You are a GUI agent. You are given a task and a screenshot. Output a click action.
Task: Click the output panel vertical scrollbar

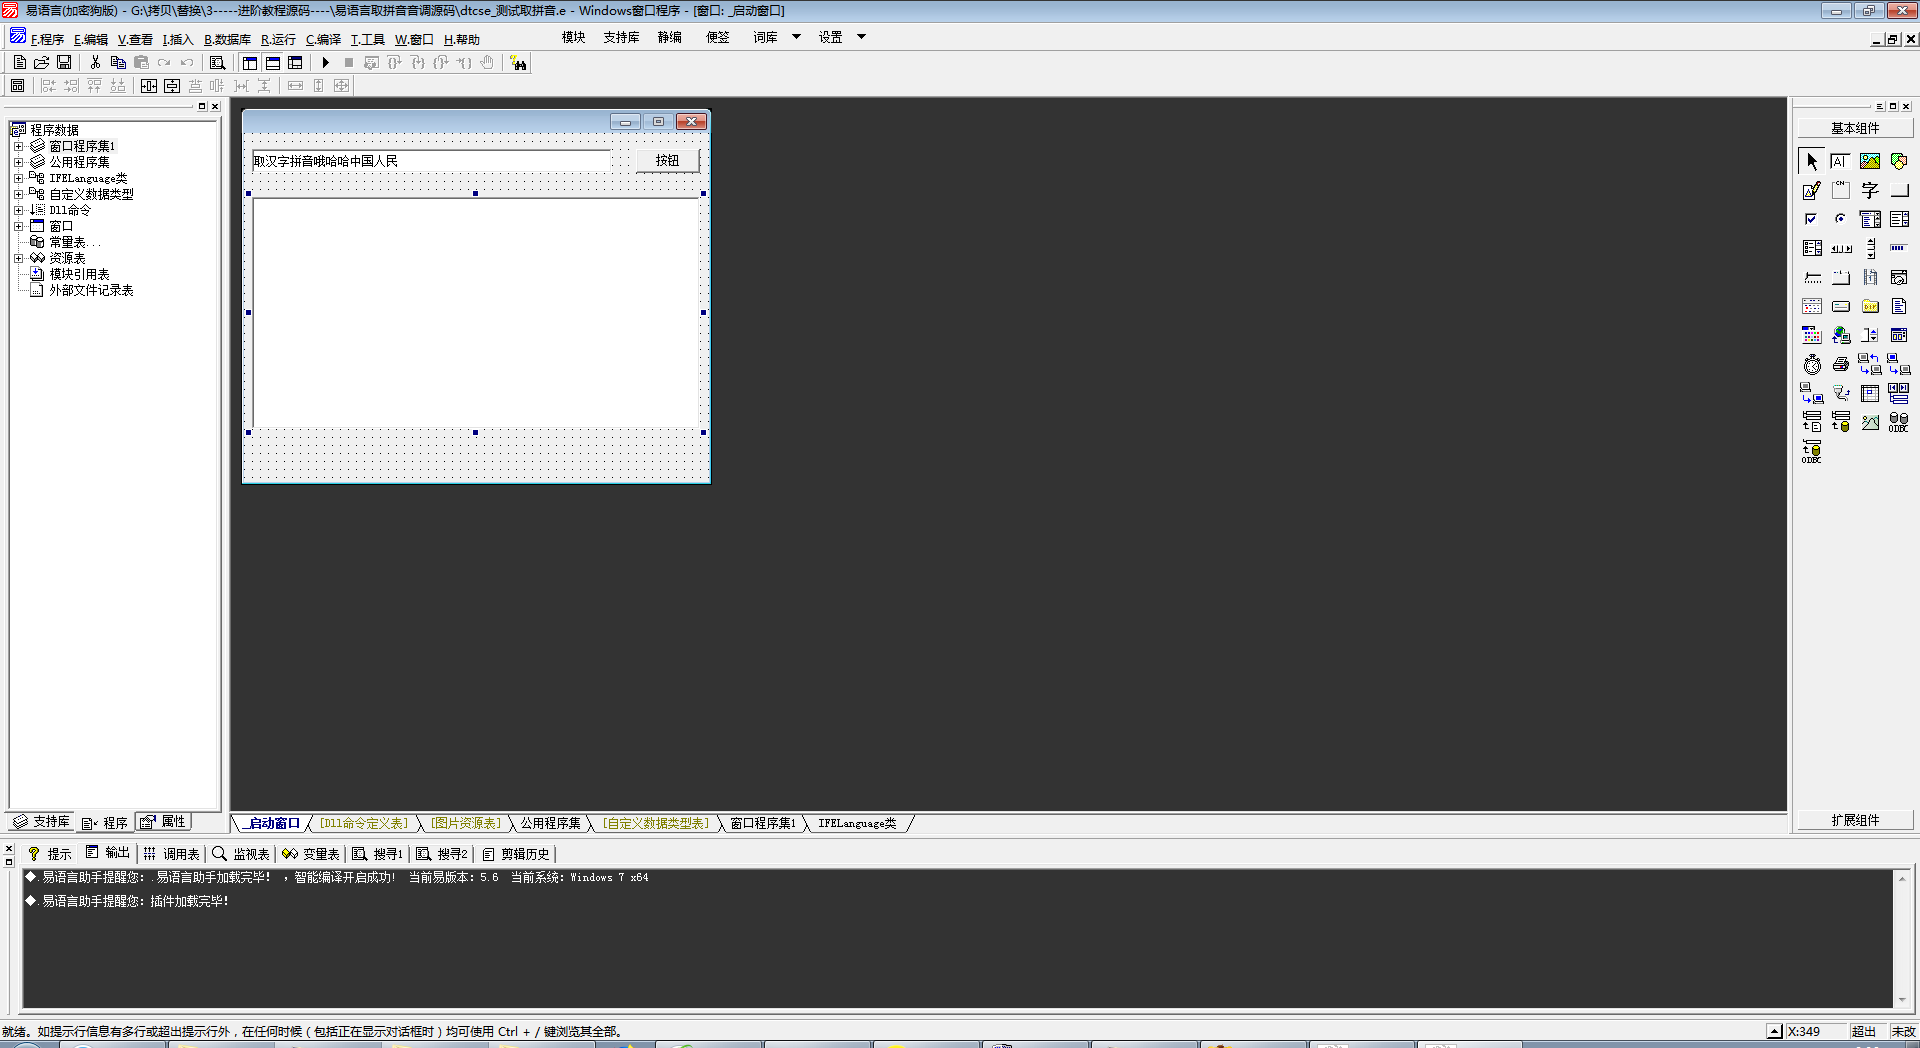[x=1902, y=938]
